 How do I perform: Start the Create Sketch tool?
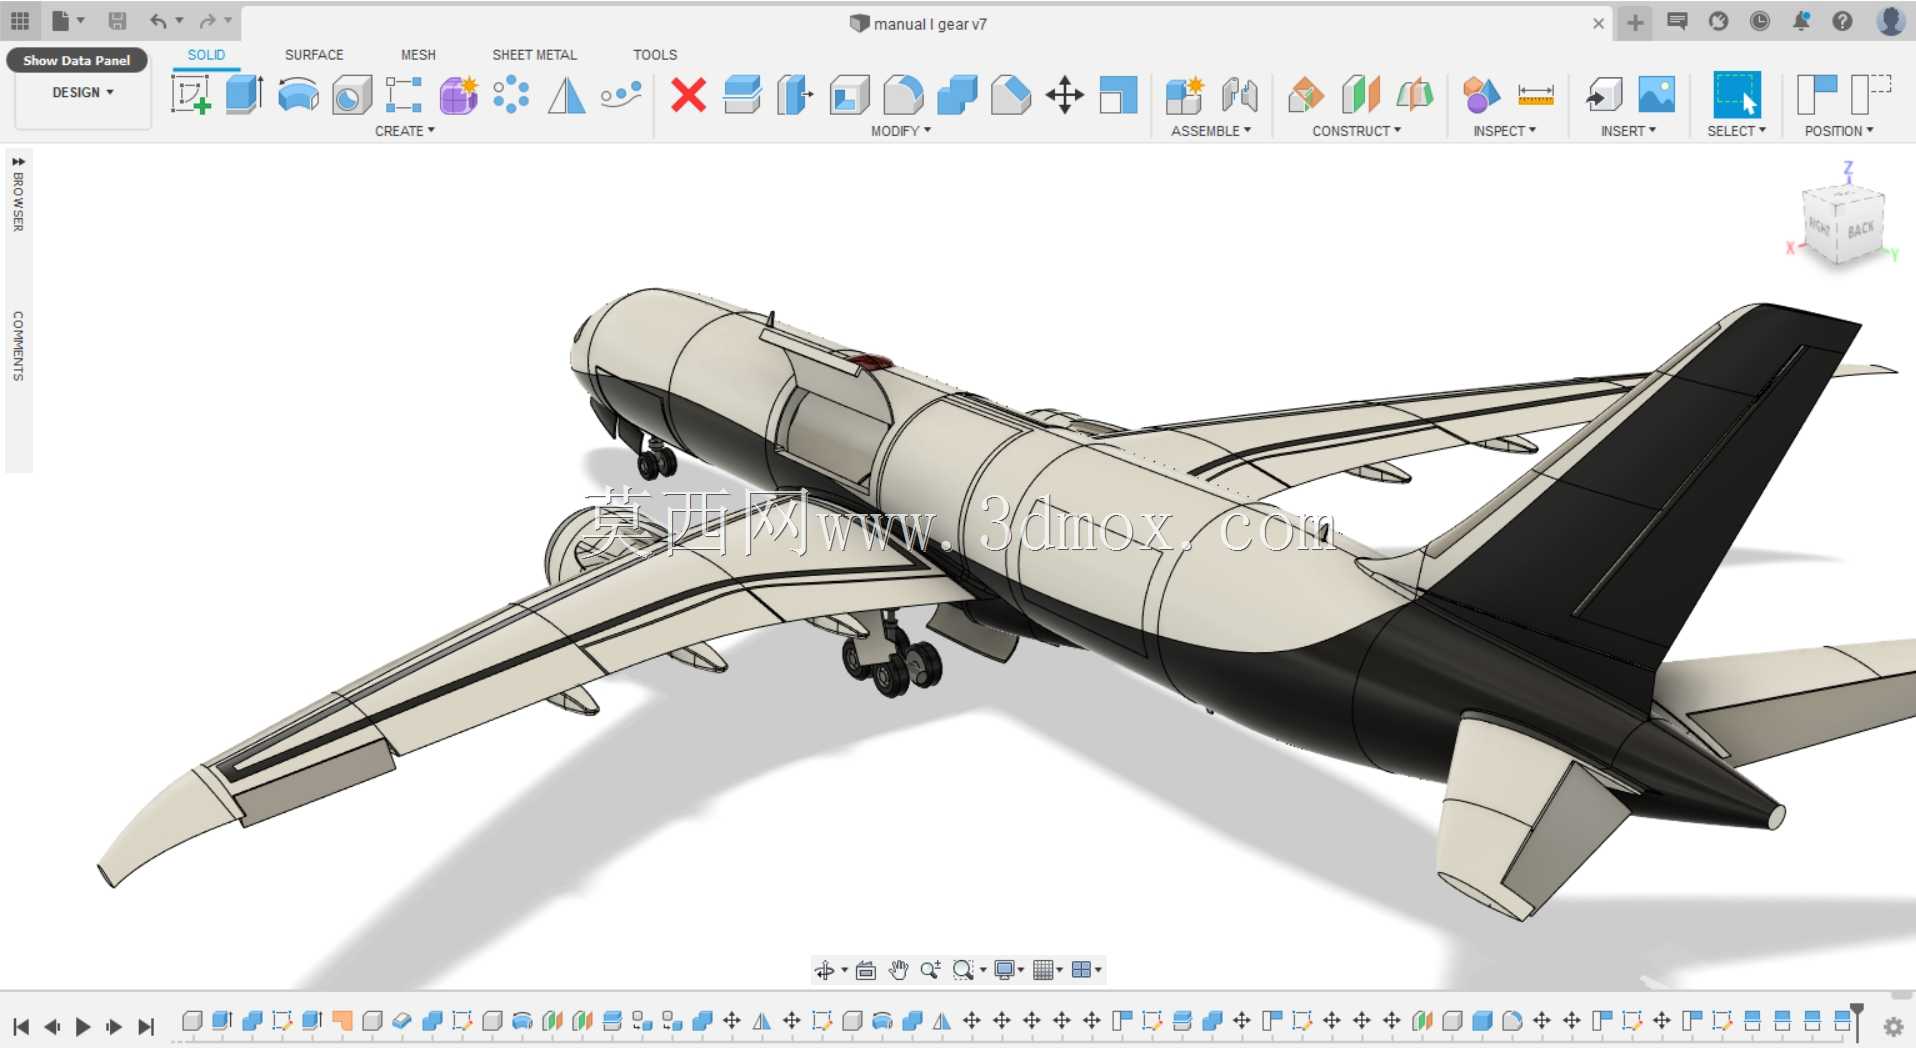pos(190,95)
